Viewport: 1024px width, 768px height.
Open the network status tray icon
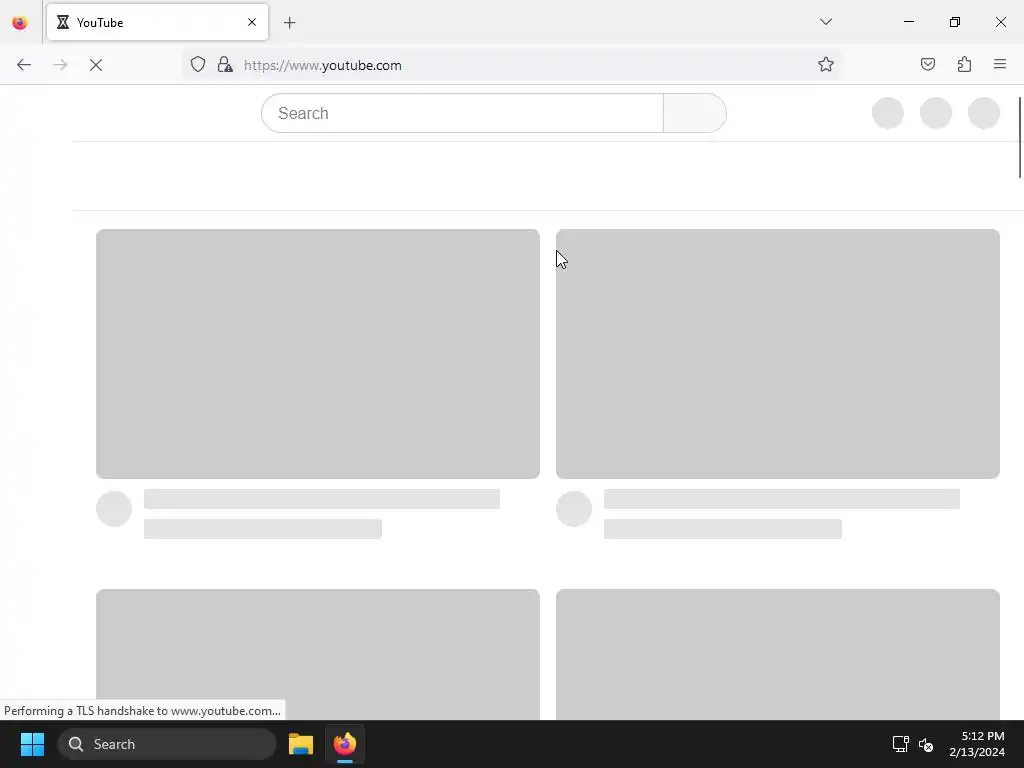point(901,744)
